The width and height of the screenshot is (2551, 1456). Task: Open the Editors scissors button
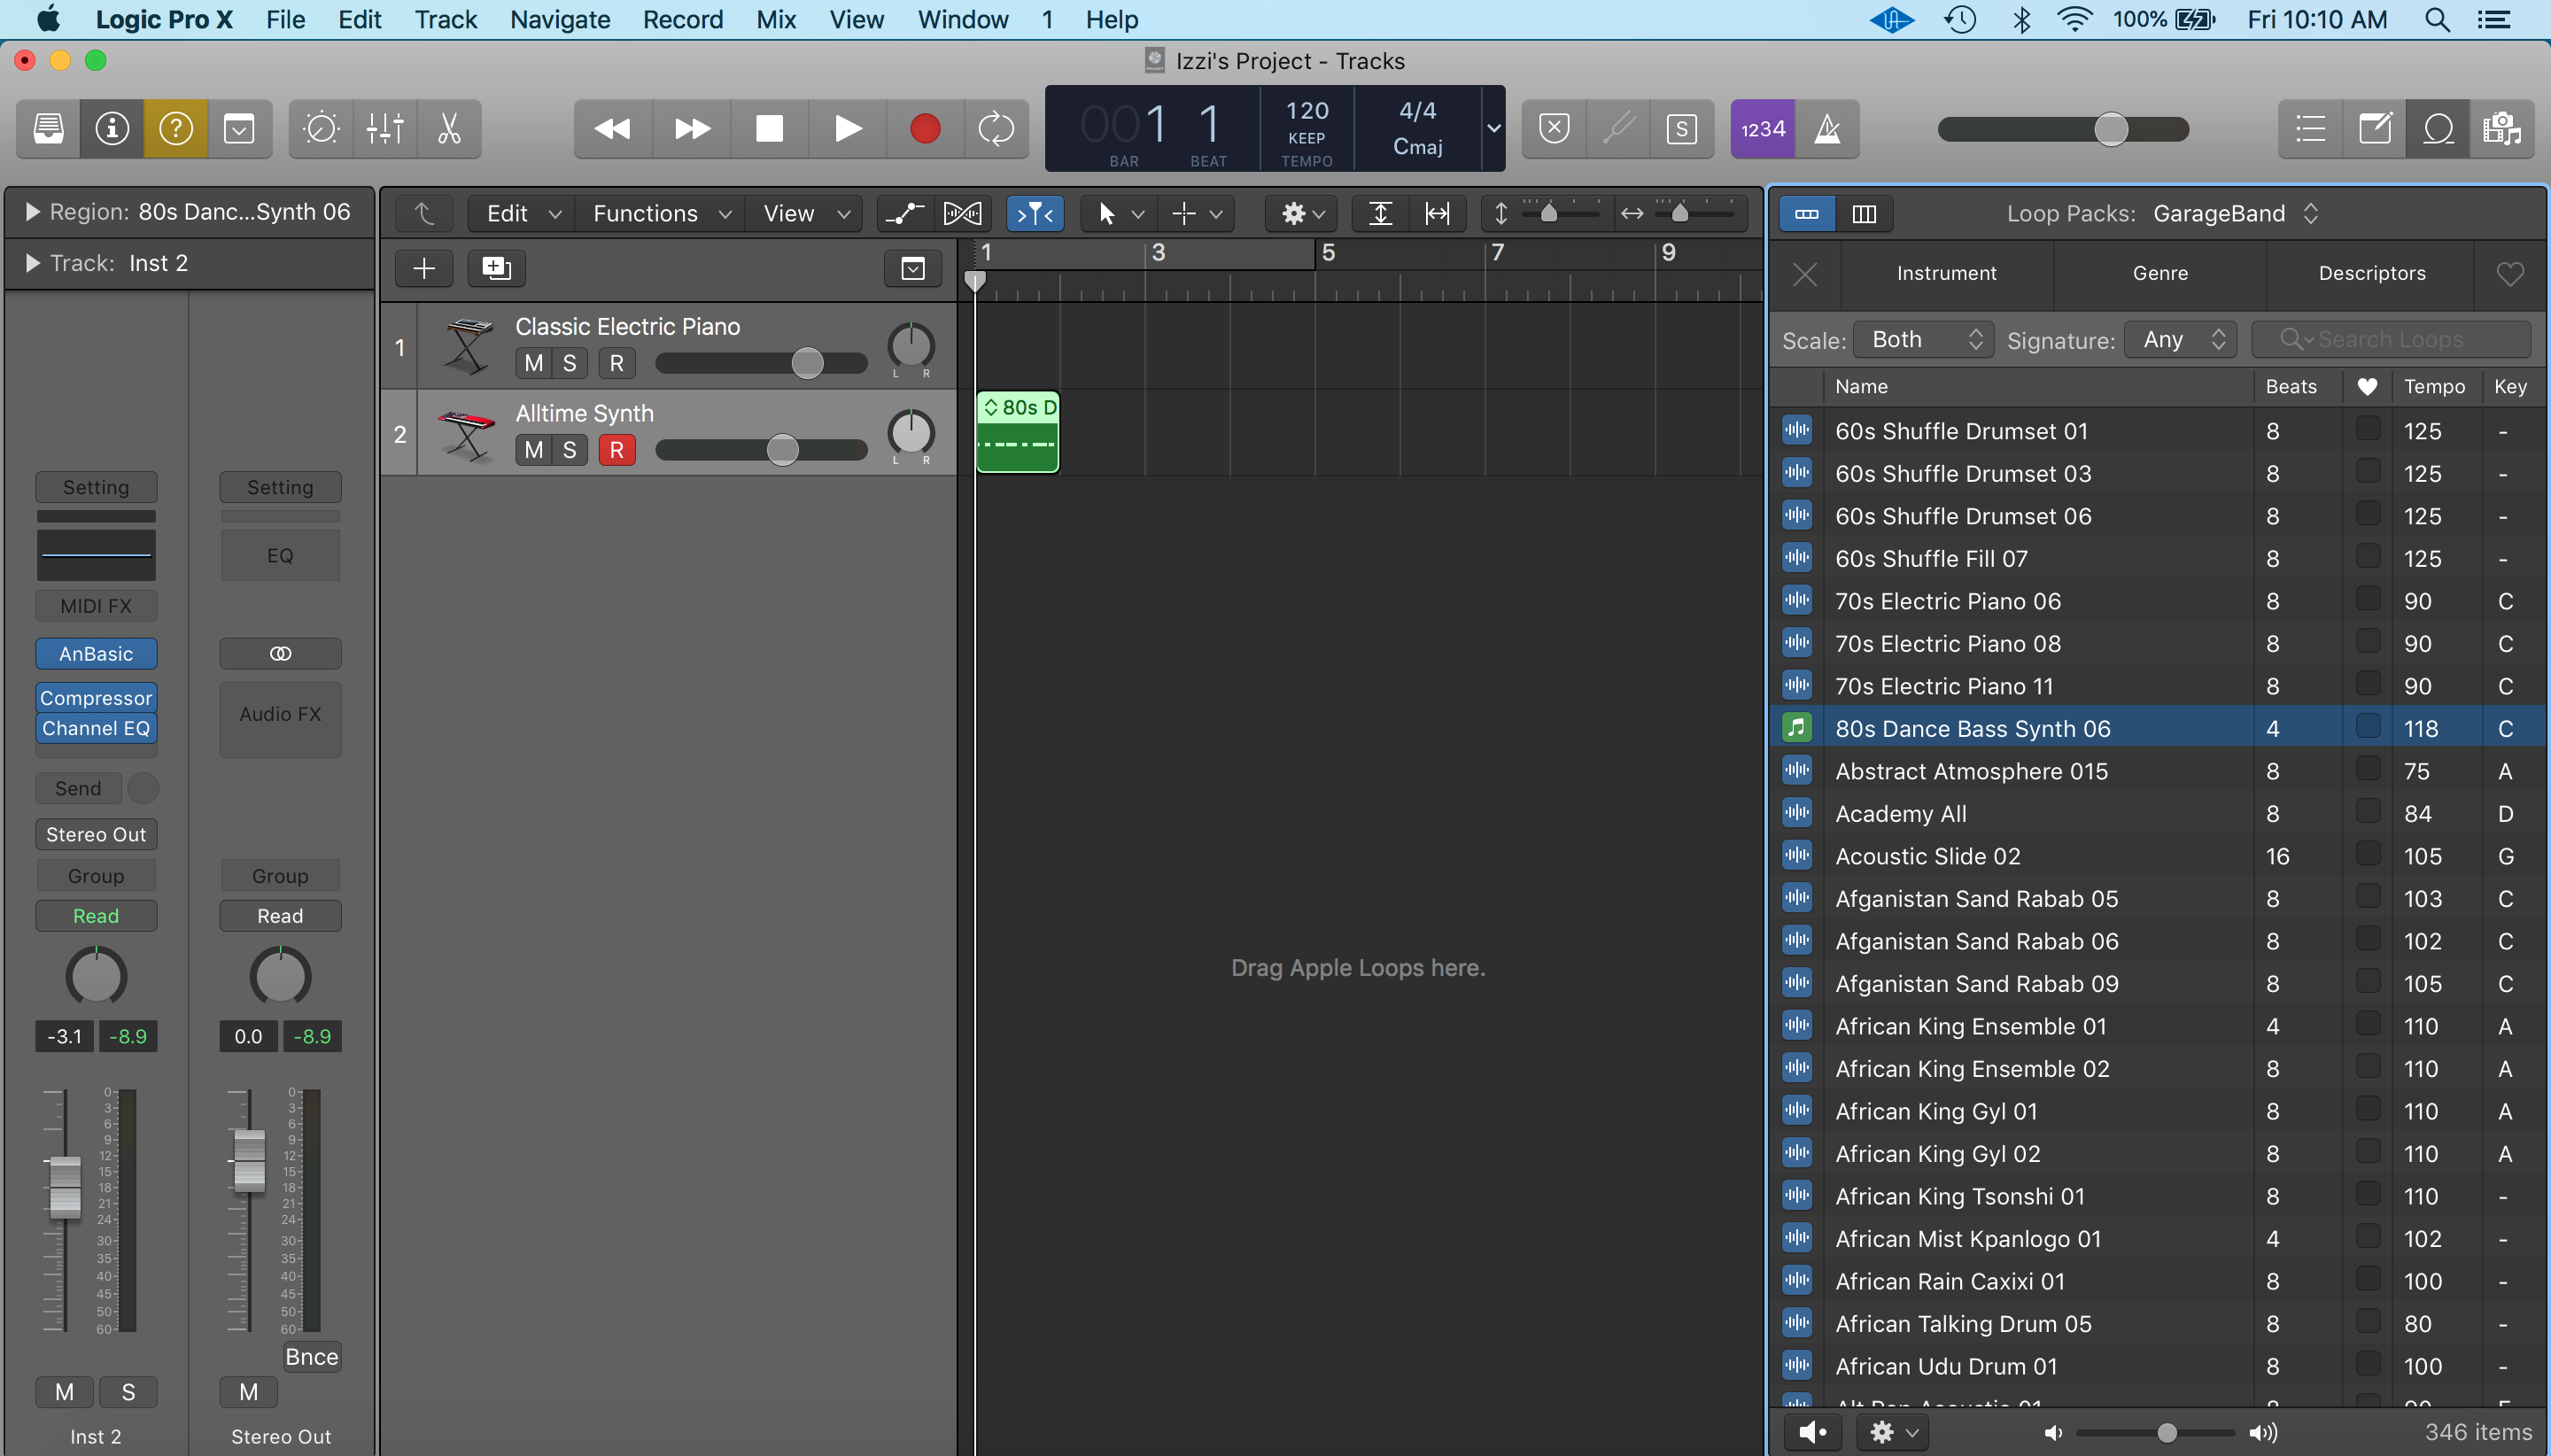click(449, 129)
